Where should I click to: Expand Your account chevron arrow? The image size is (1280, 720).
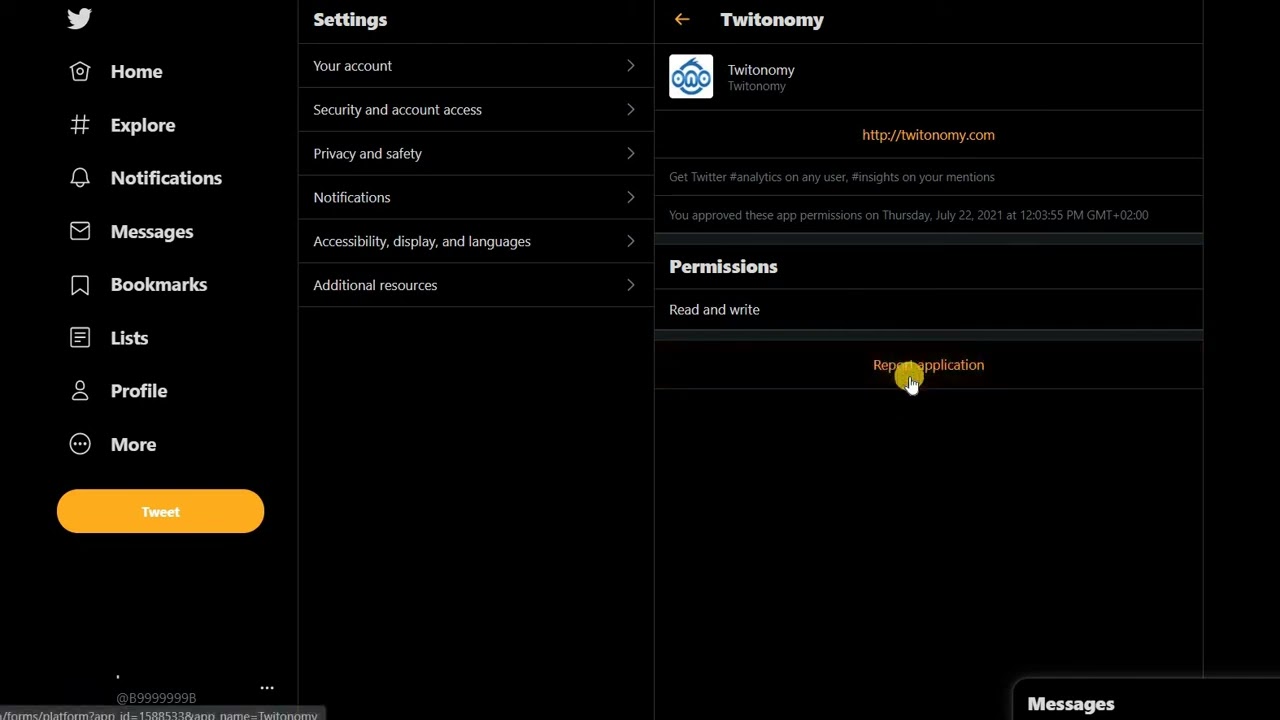click(630, 66)
